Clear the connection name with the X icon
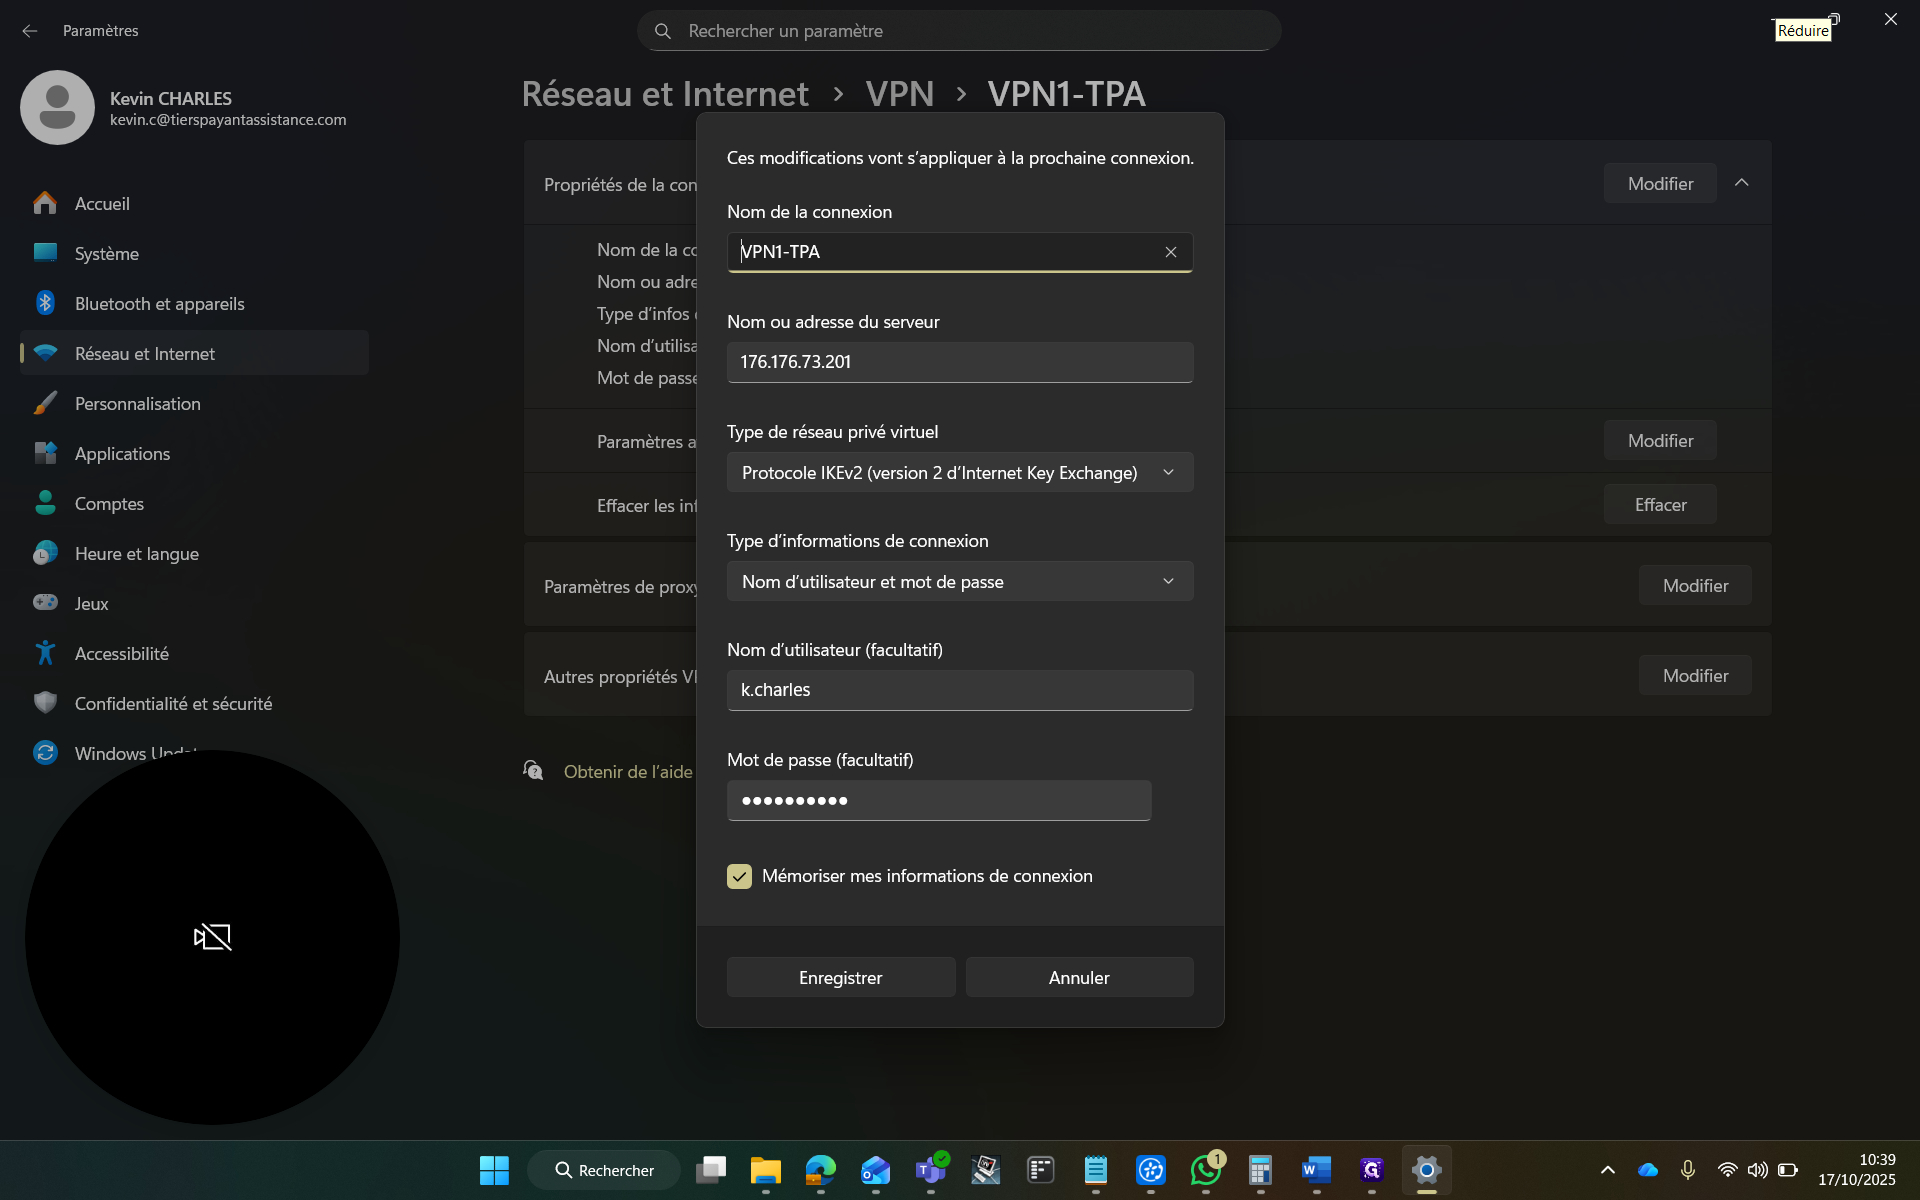 (1170, 252)
